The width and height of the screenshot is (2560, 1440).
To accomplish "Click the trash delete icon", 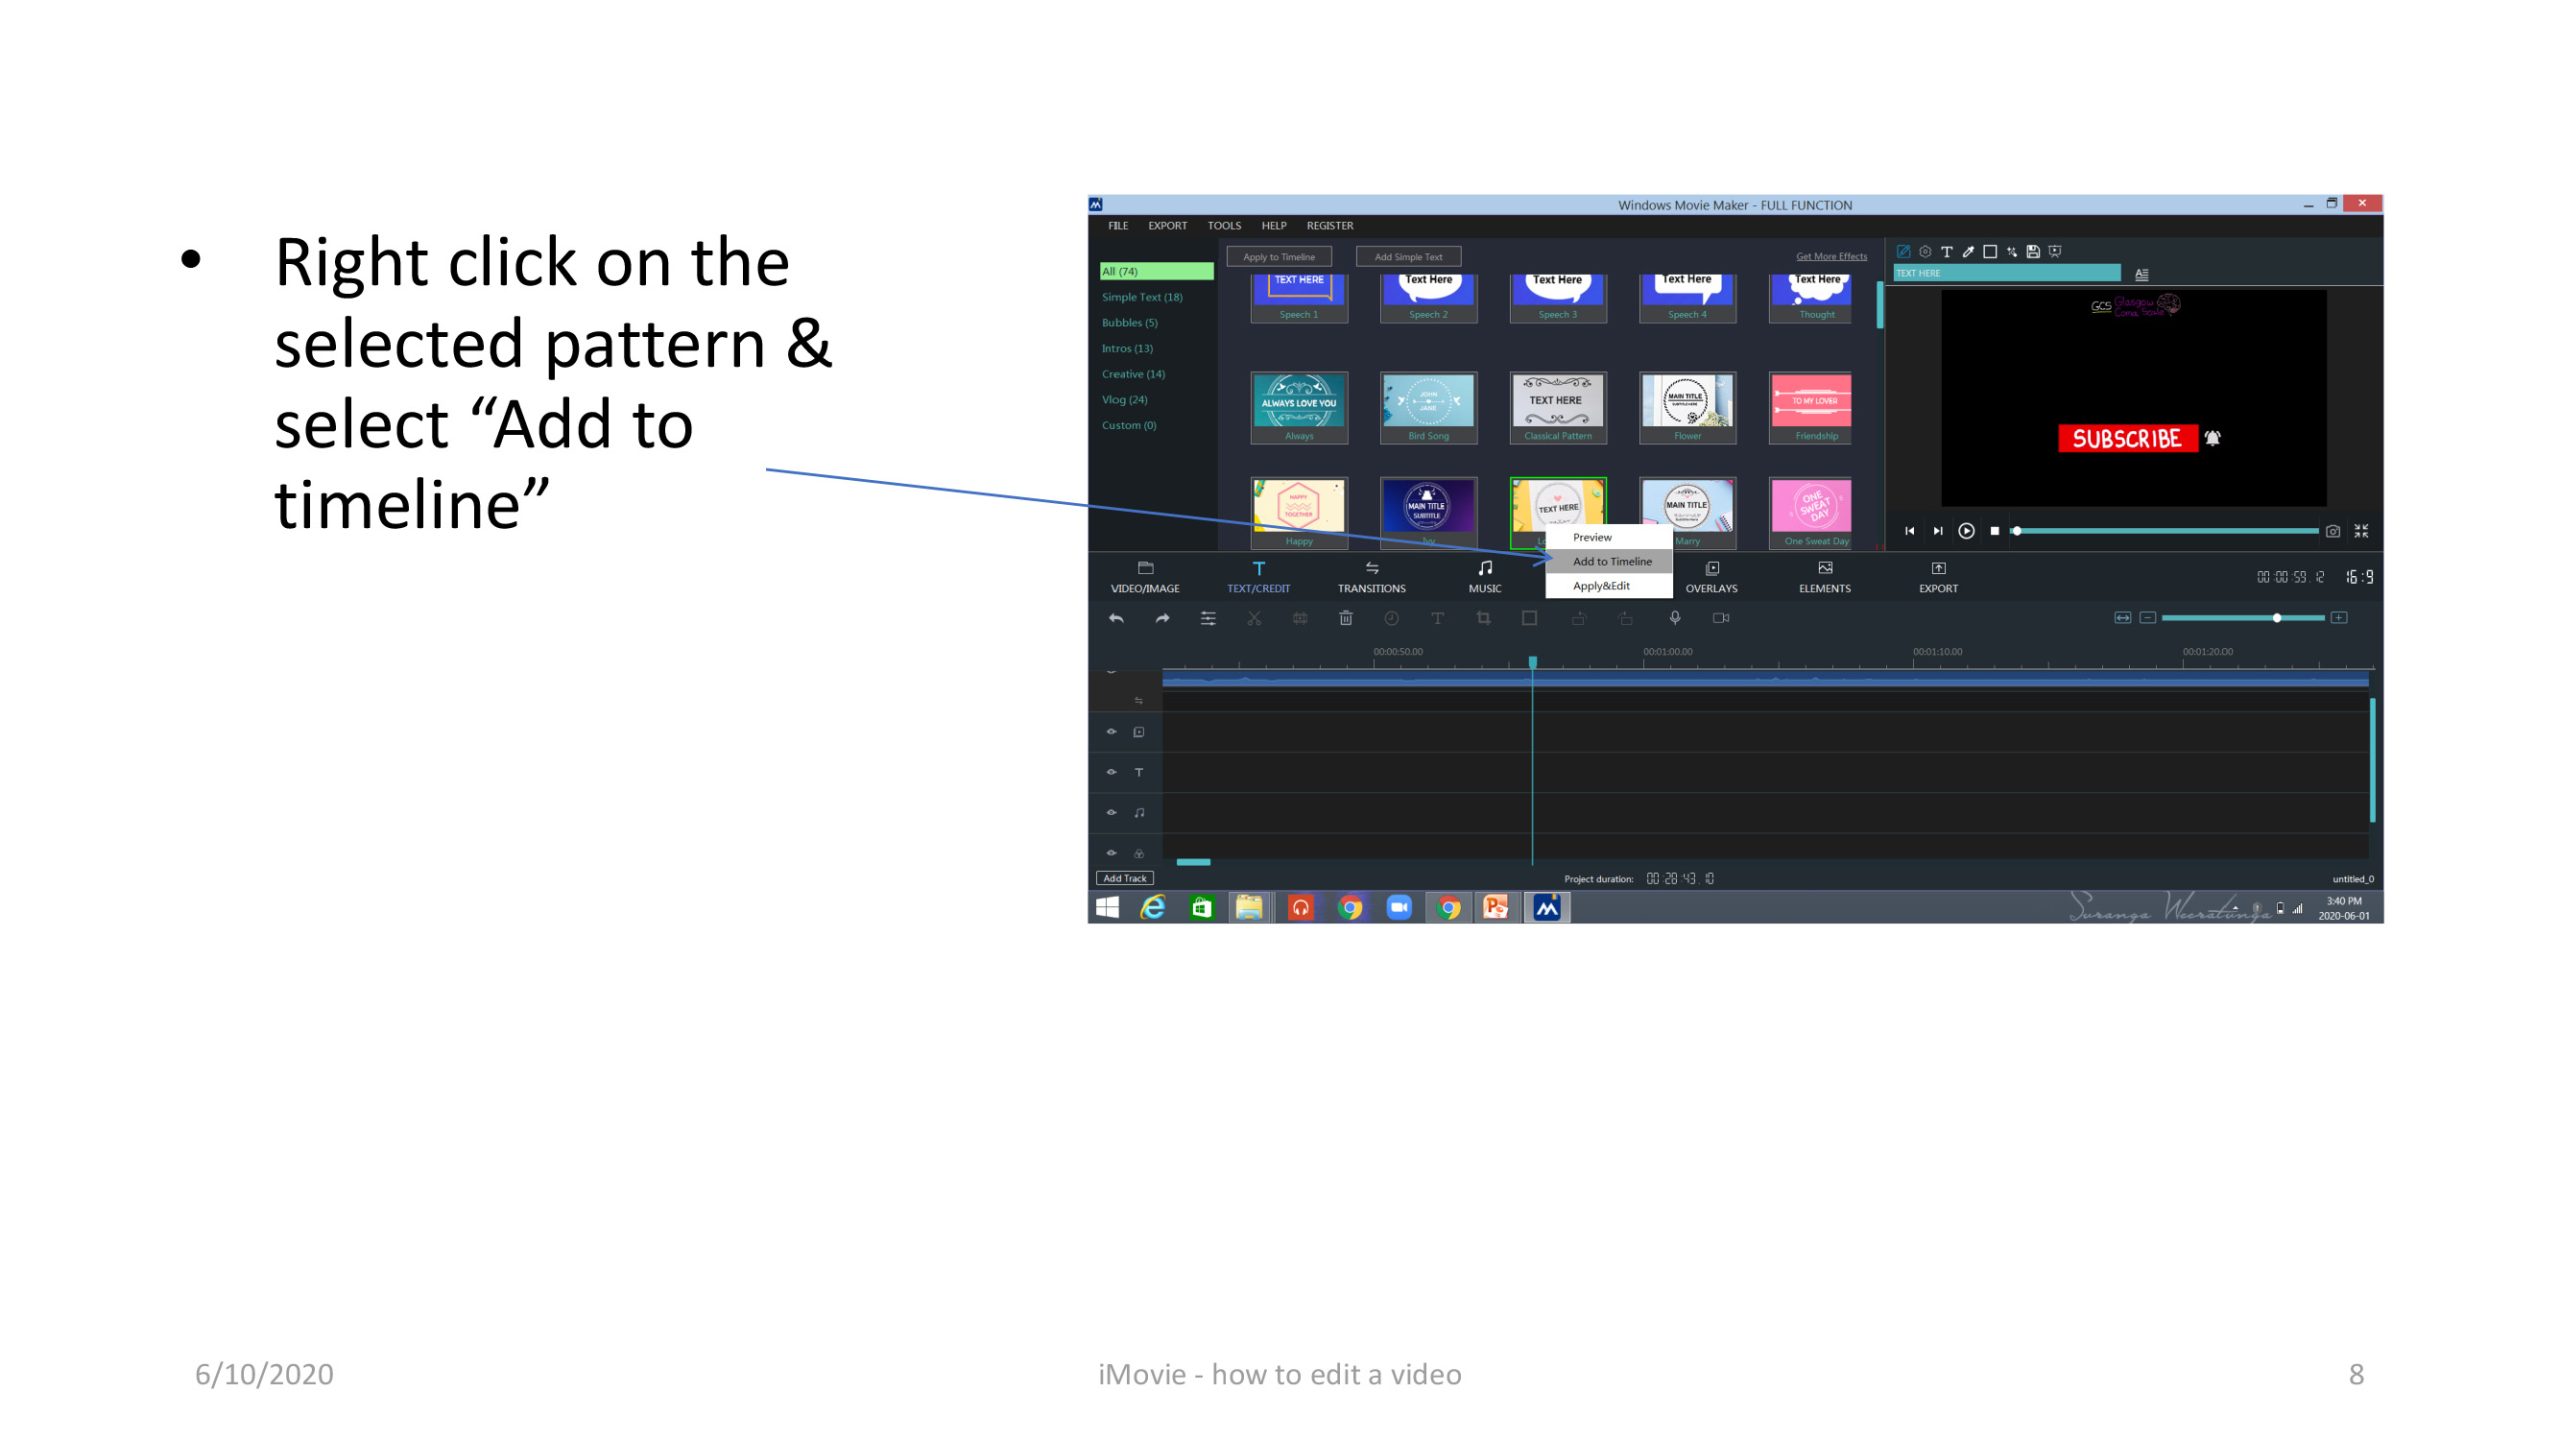I will (1346, 619).
